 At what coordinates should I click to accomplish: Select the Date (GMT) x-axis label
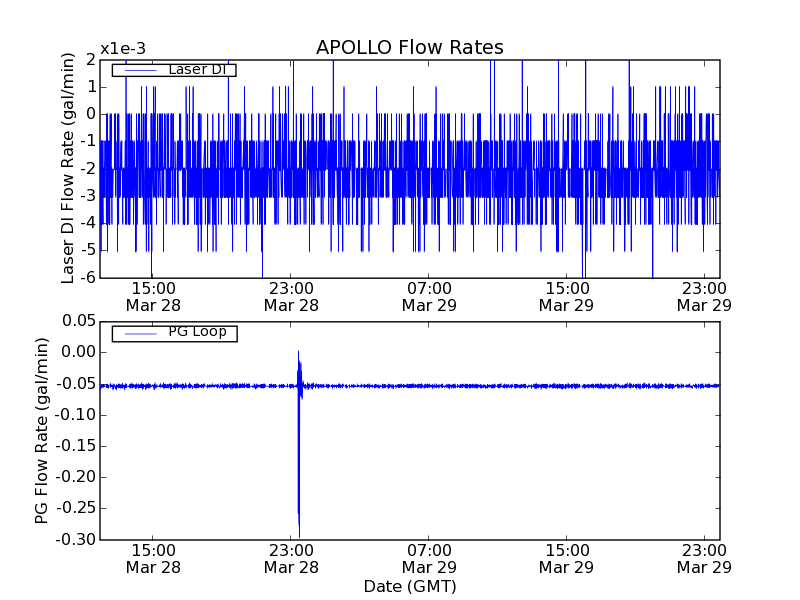(x=409, y=586)
